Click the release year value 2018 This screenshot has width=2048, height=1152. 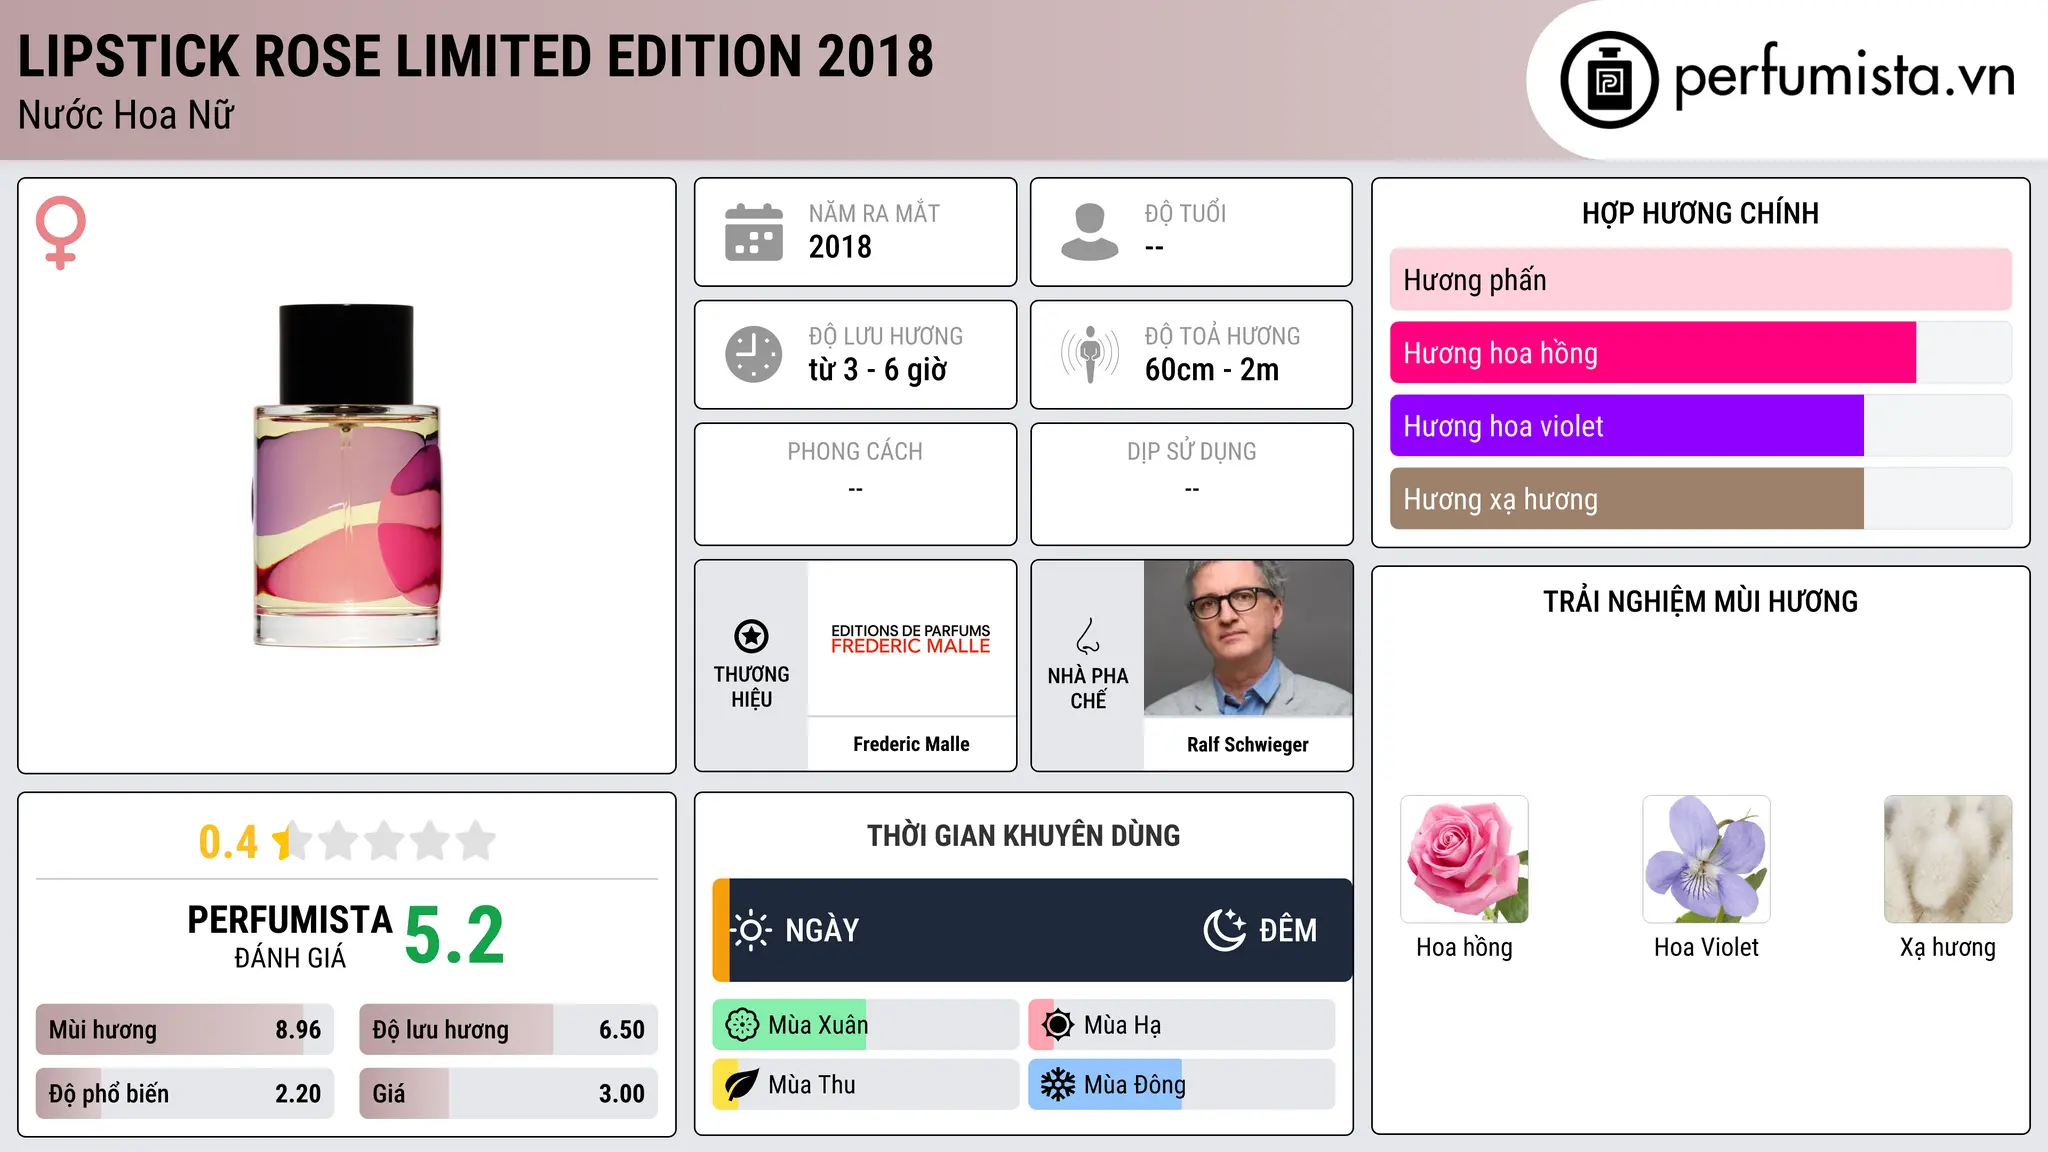[840, 247]
